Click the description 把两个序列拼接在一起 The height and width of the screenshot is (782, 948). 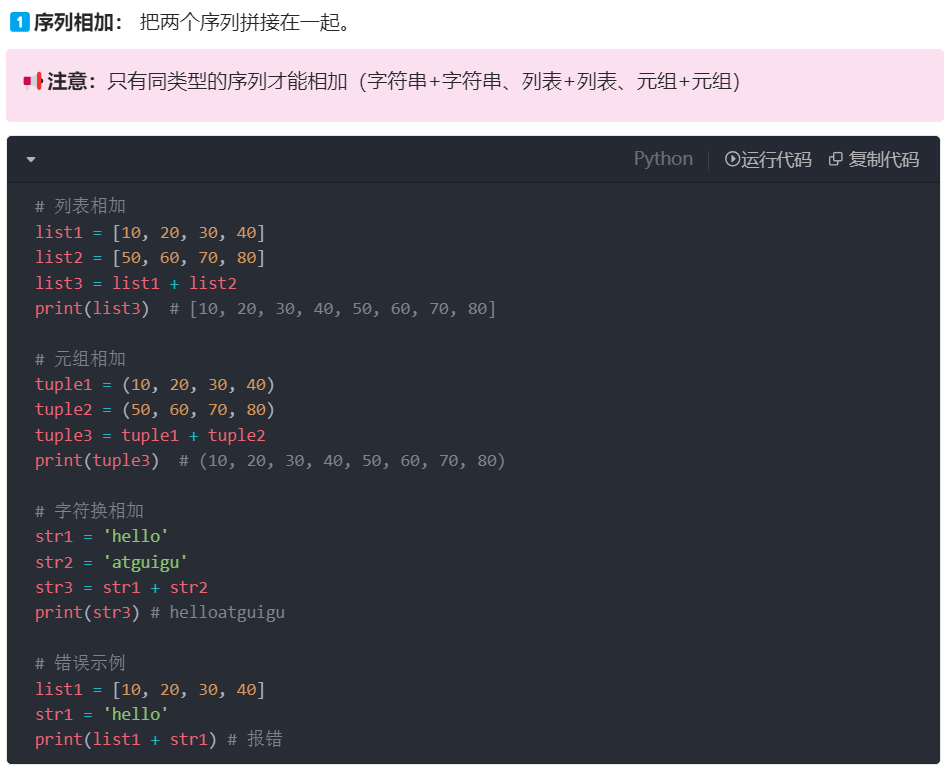pos(245,23)
